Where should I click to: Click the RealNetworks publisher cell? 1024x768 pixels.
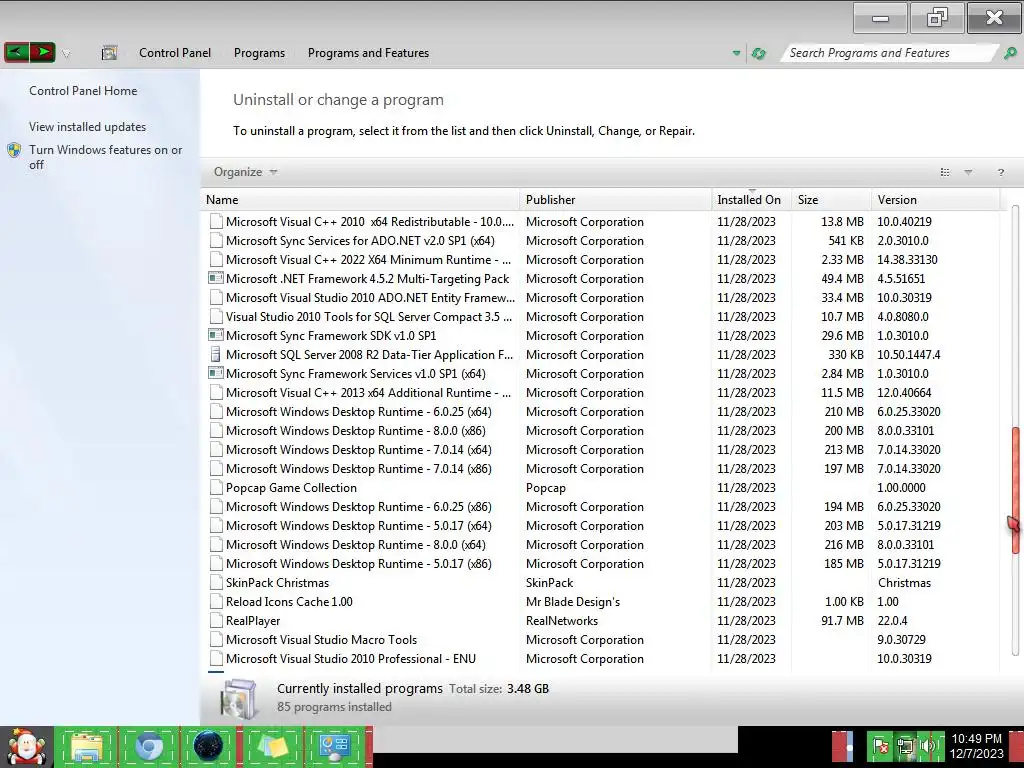tap(562, 620)
